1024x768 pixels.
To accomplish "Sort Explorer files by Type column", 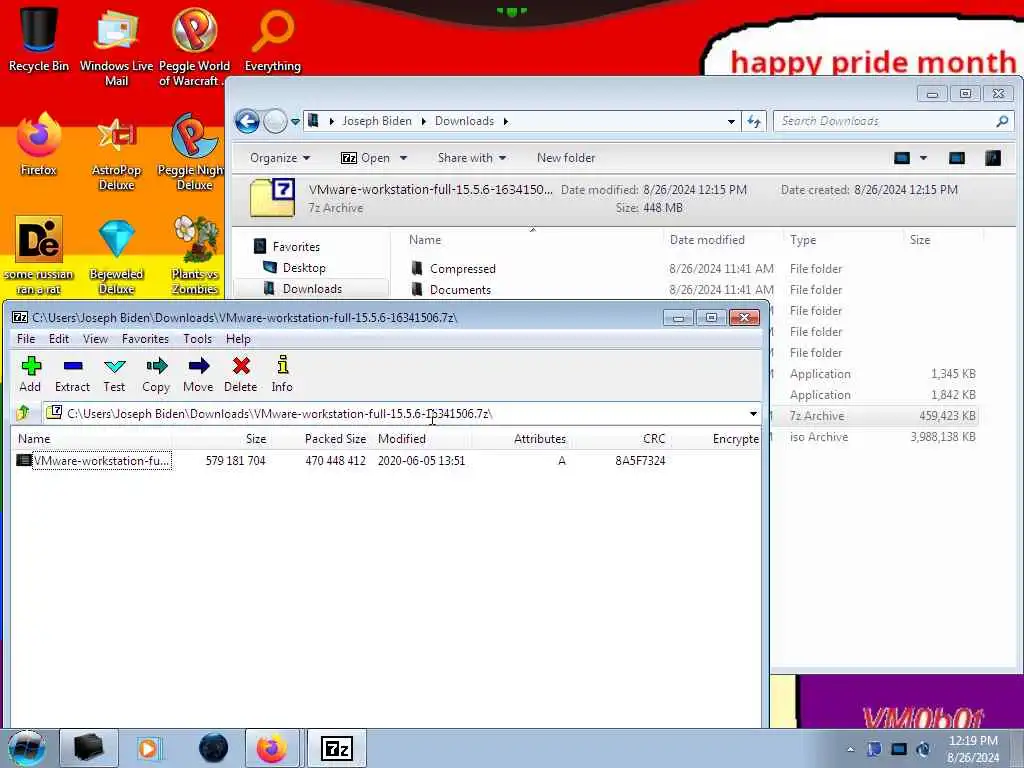I will pos(843,240).
